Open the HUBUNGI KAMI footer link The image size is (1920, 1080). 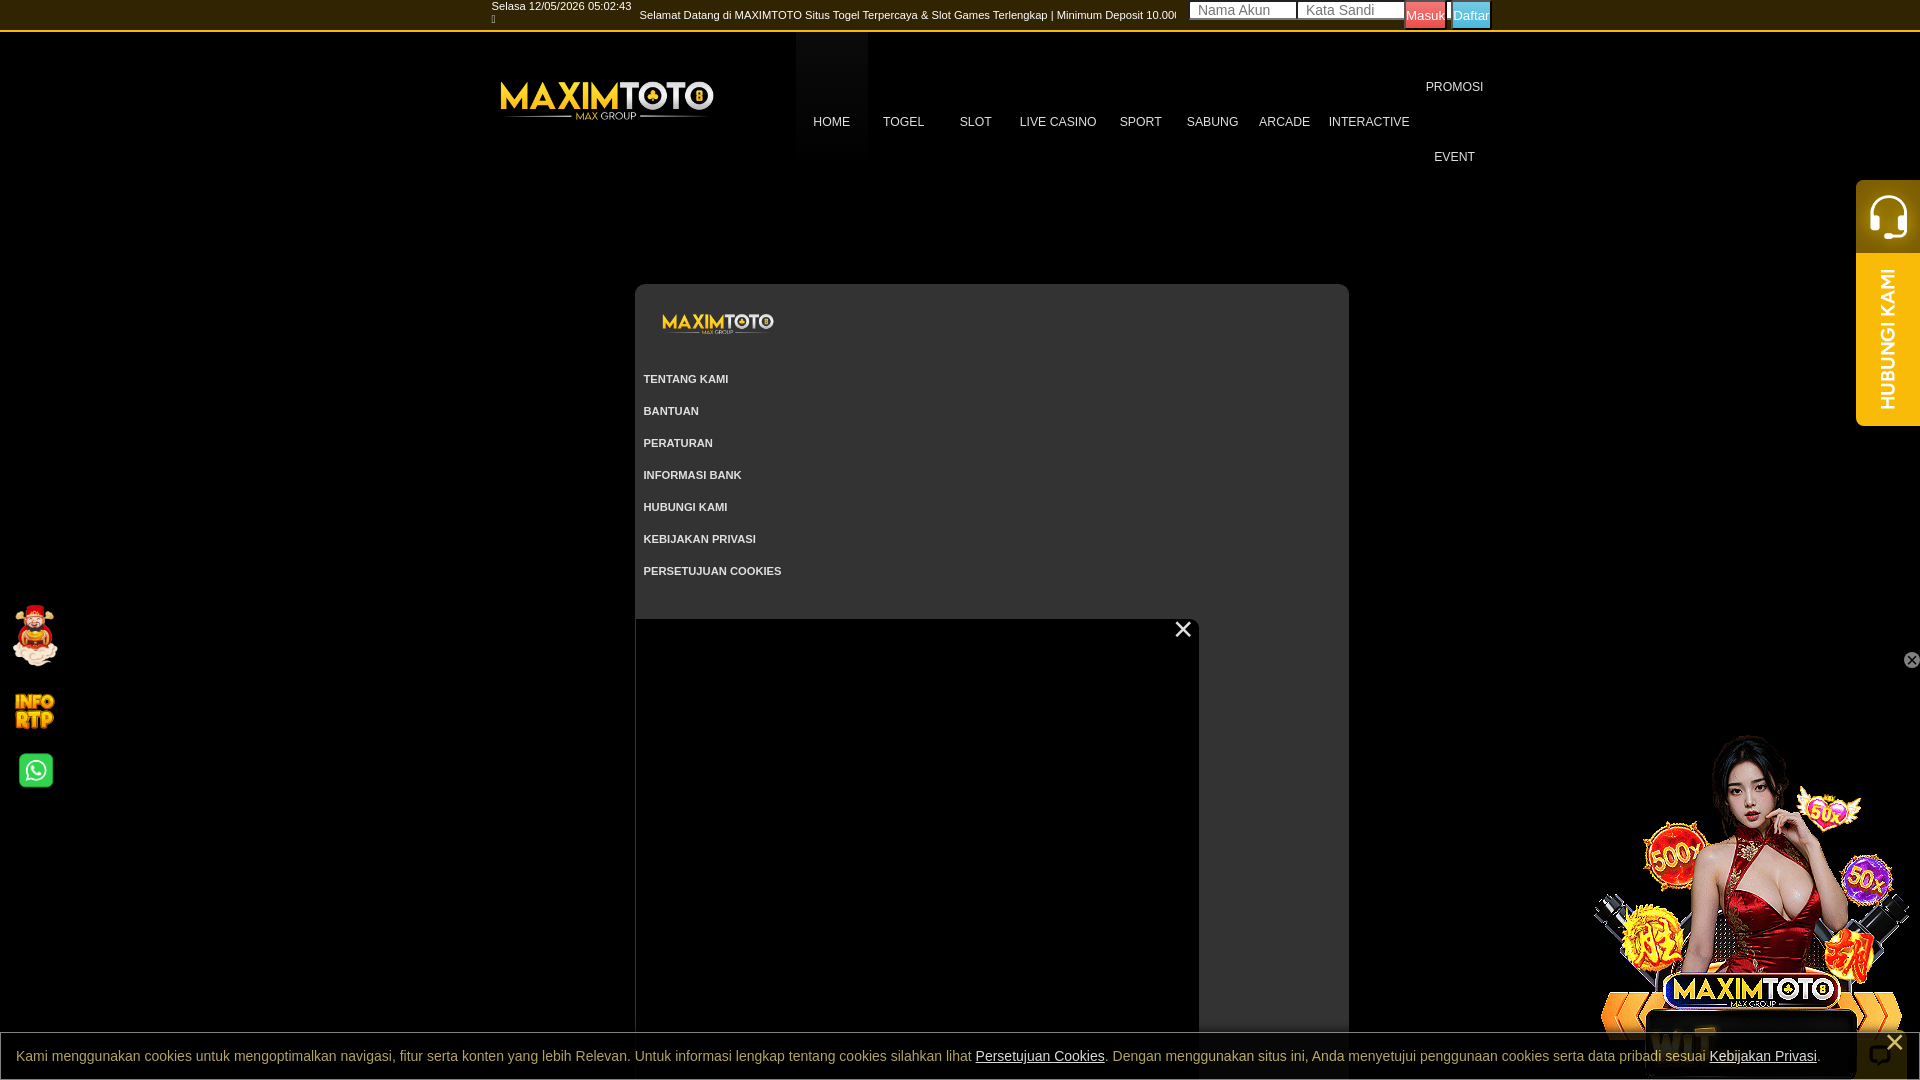coord(685,507)
